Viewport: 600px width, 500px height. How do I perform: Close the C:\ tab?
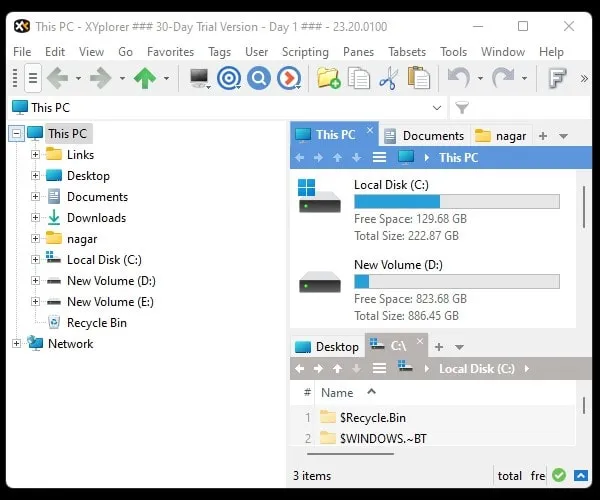[x=420, y=341]
